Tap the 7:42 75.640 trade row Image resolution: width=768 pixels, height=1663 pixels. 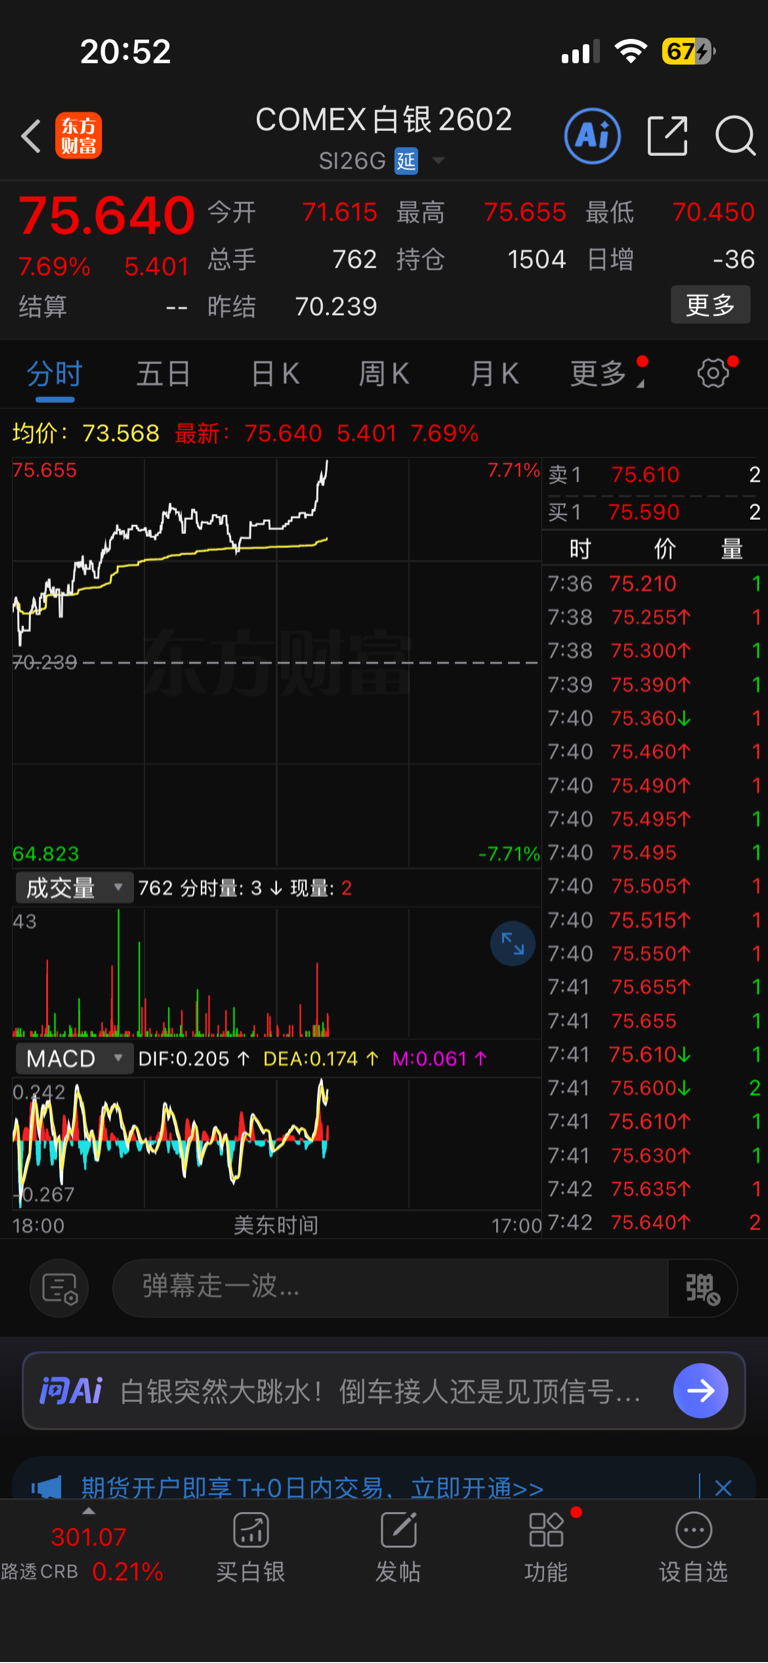point(655,1222)
